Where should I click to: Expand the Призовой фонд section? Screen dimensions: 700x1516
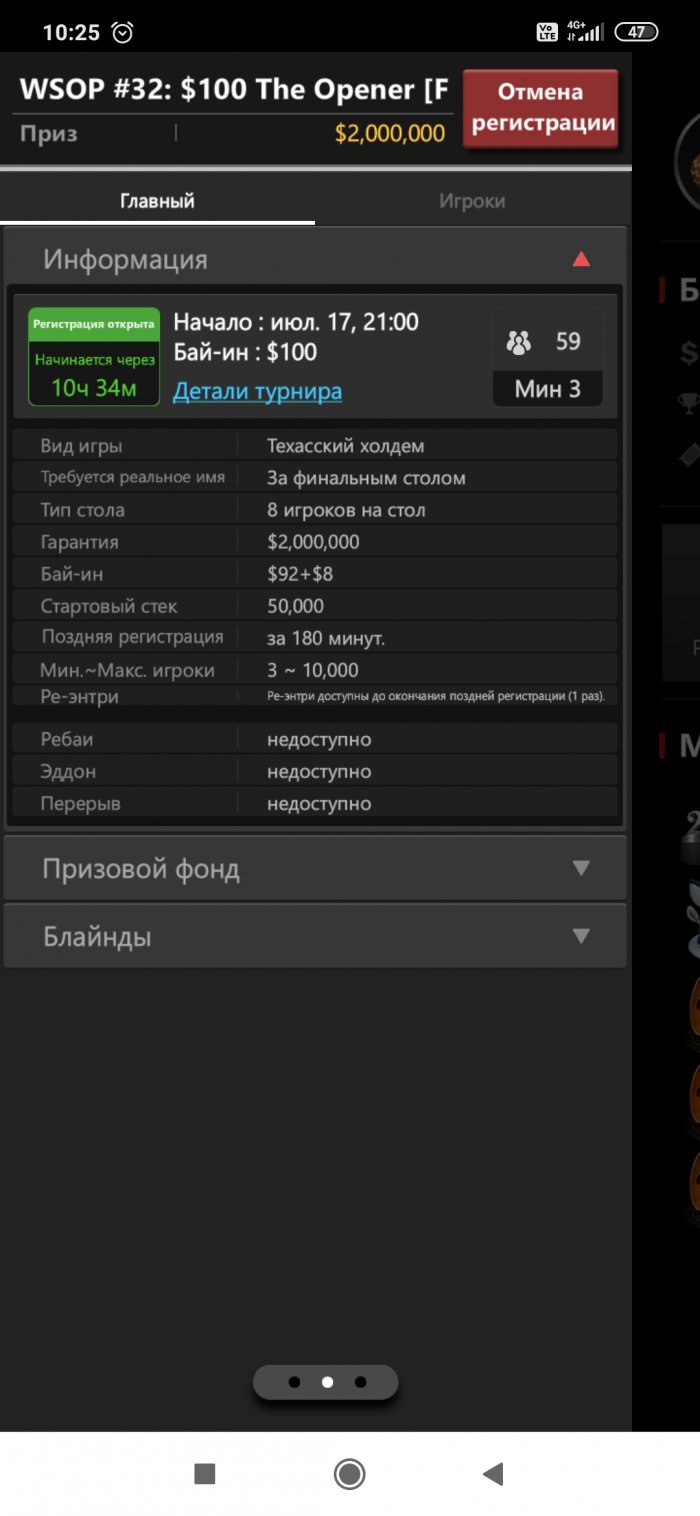315,868
